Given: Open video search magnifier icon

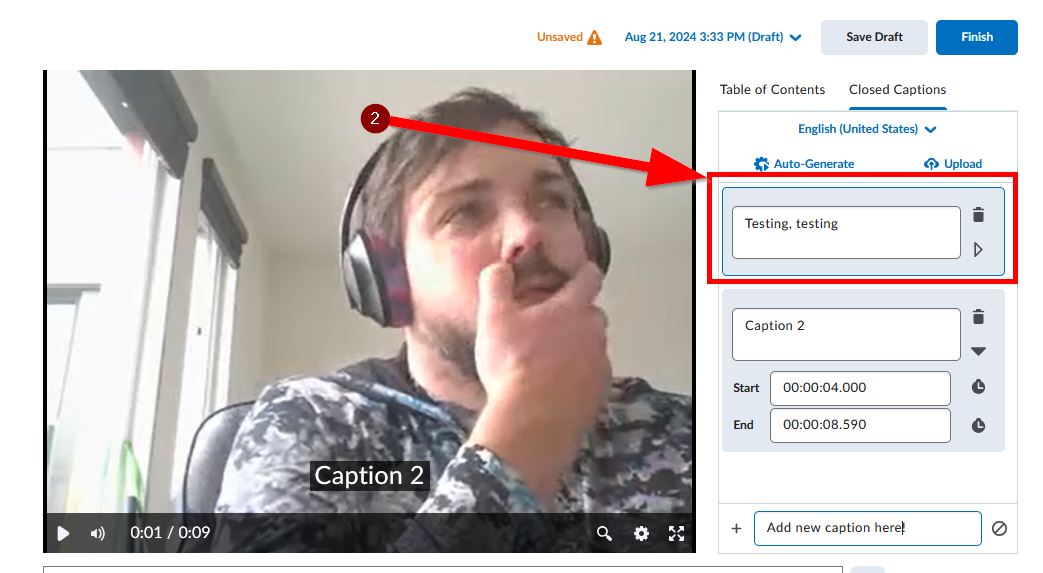Looking at the screenshot, I should coord(604,533).
